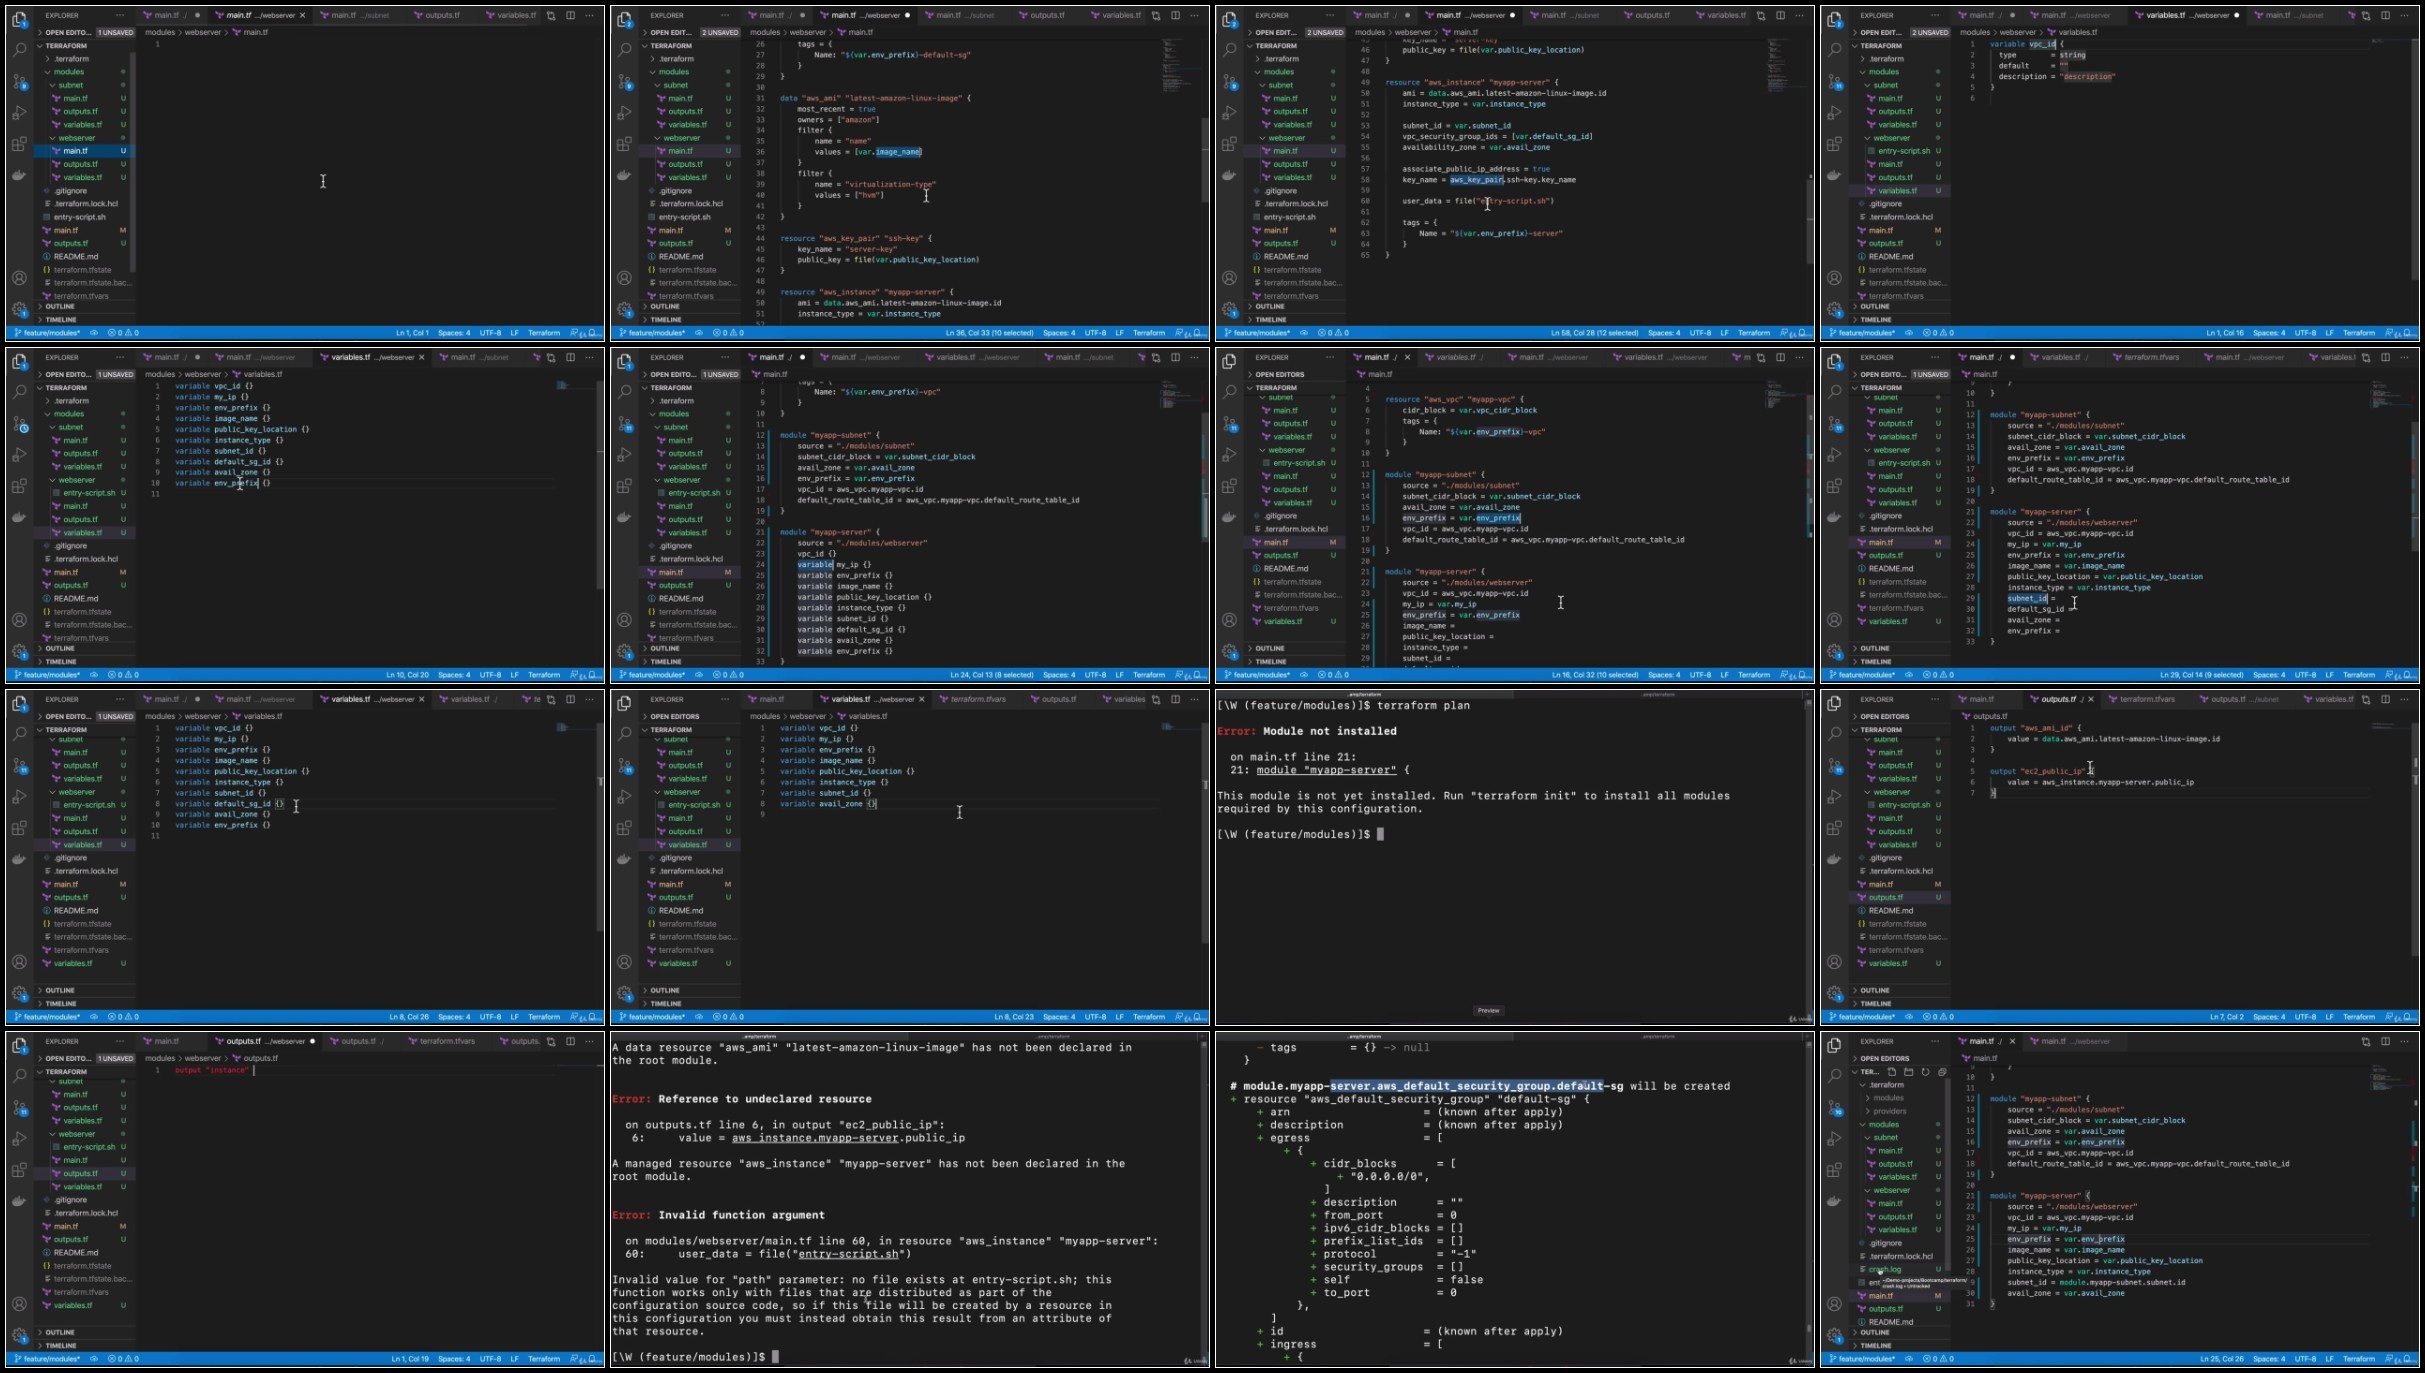2425x1373 pixels.
Task: Open Search view in the Ln 1, Col 1 frame
Action: 19,48
